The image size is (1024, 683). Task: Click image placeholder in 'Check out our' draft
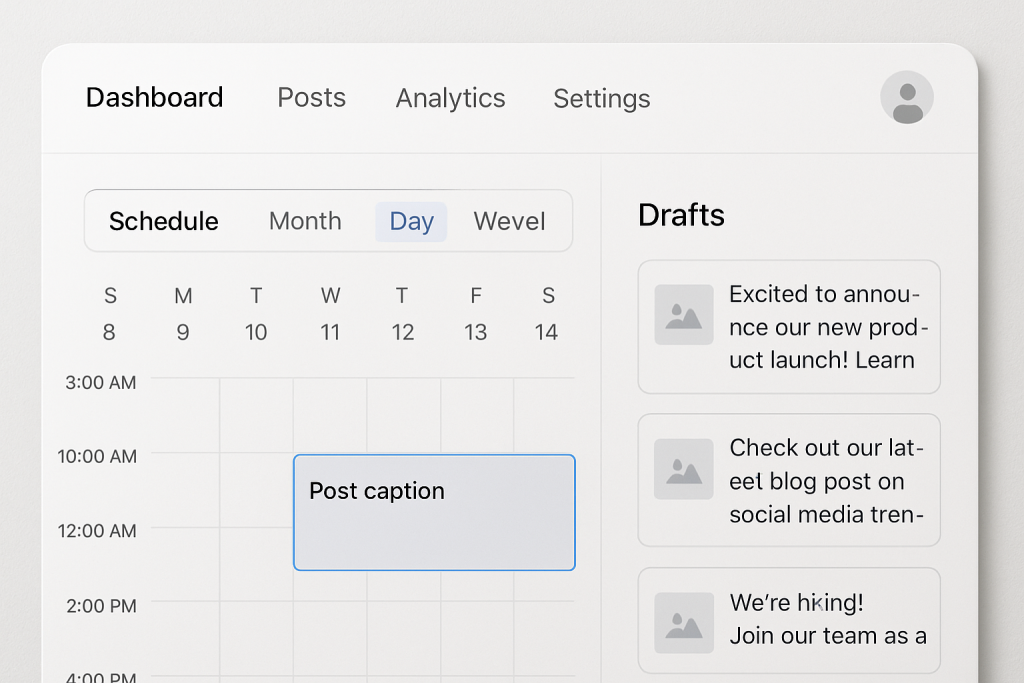pyautogui.click(x=684, y=469)
